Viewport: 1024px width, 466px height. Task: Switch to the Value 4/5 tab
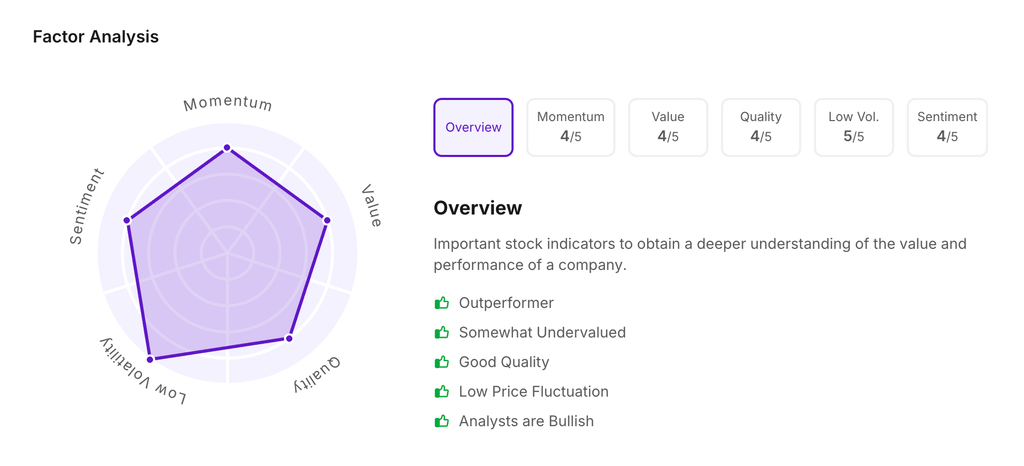point(668,127)
